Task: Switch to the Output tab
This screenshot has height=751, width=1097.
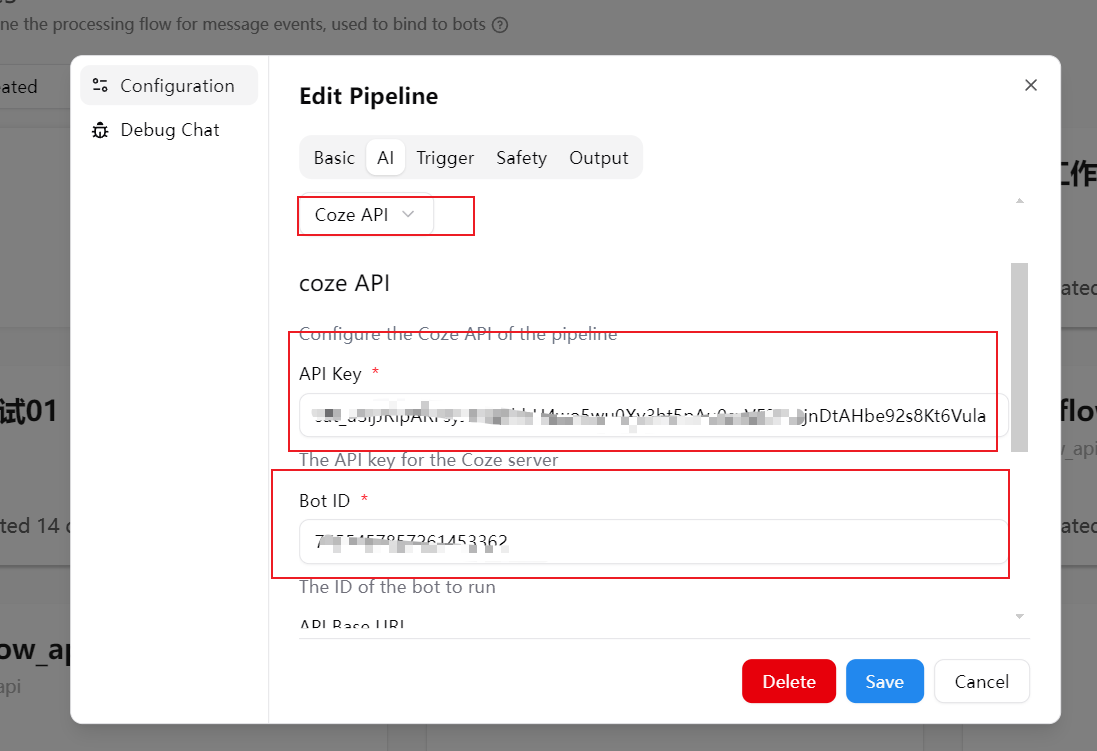Action: [x=598, y=158]
